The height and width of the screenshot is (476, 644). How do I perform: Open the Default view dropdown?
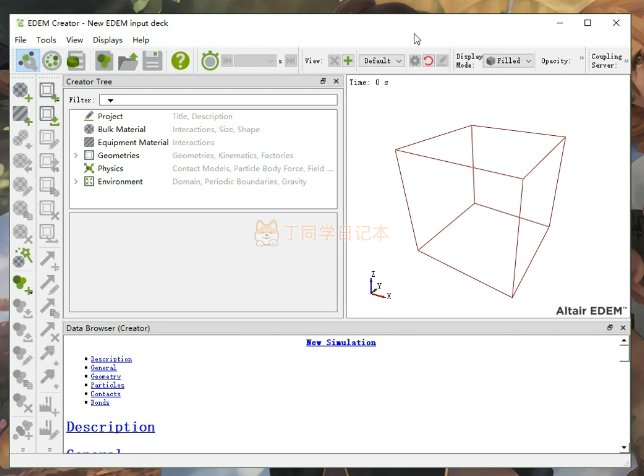382,61
